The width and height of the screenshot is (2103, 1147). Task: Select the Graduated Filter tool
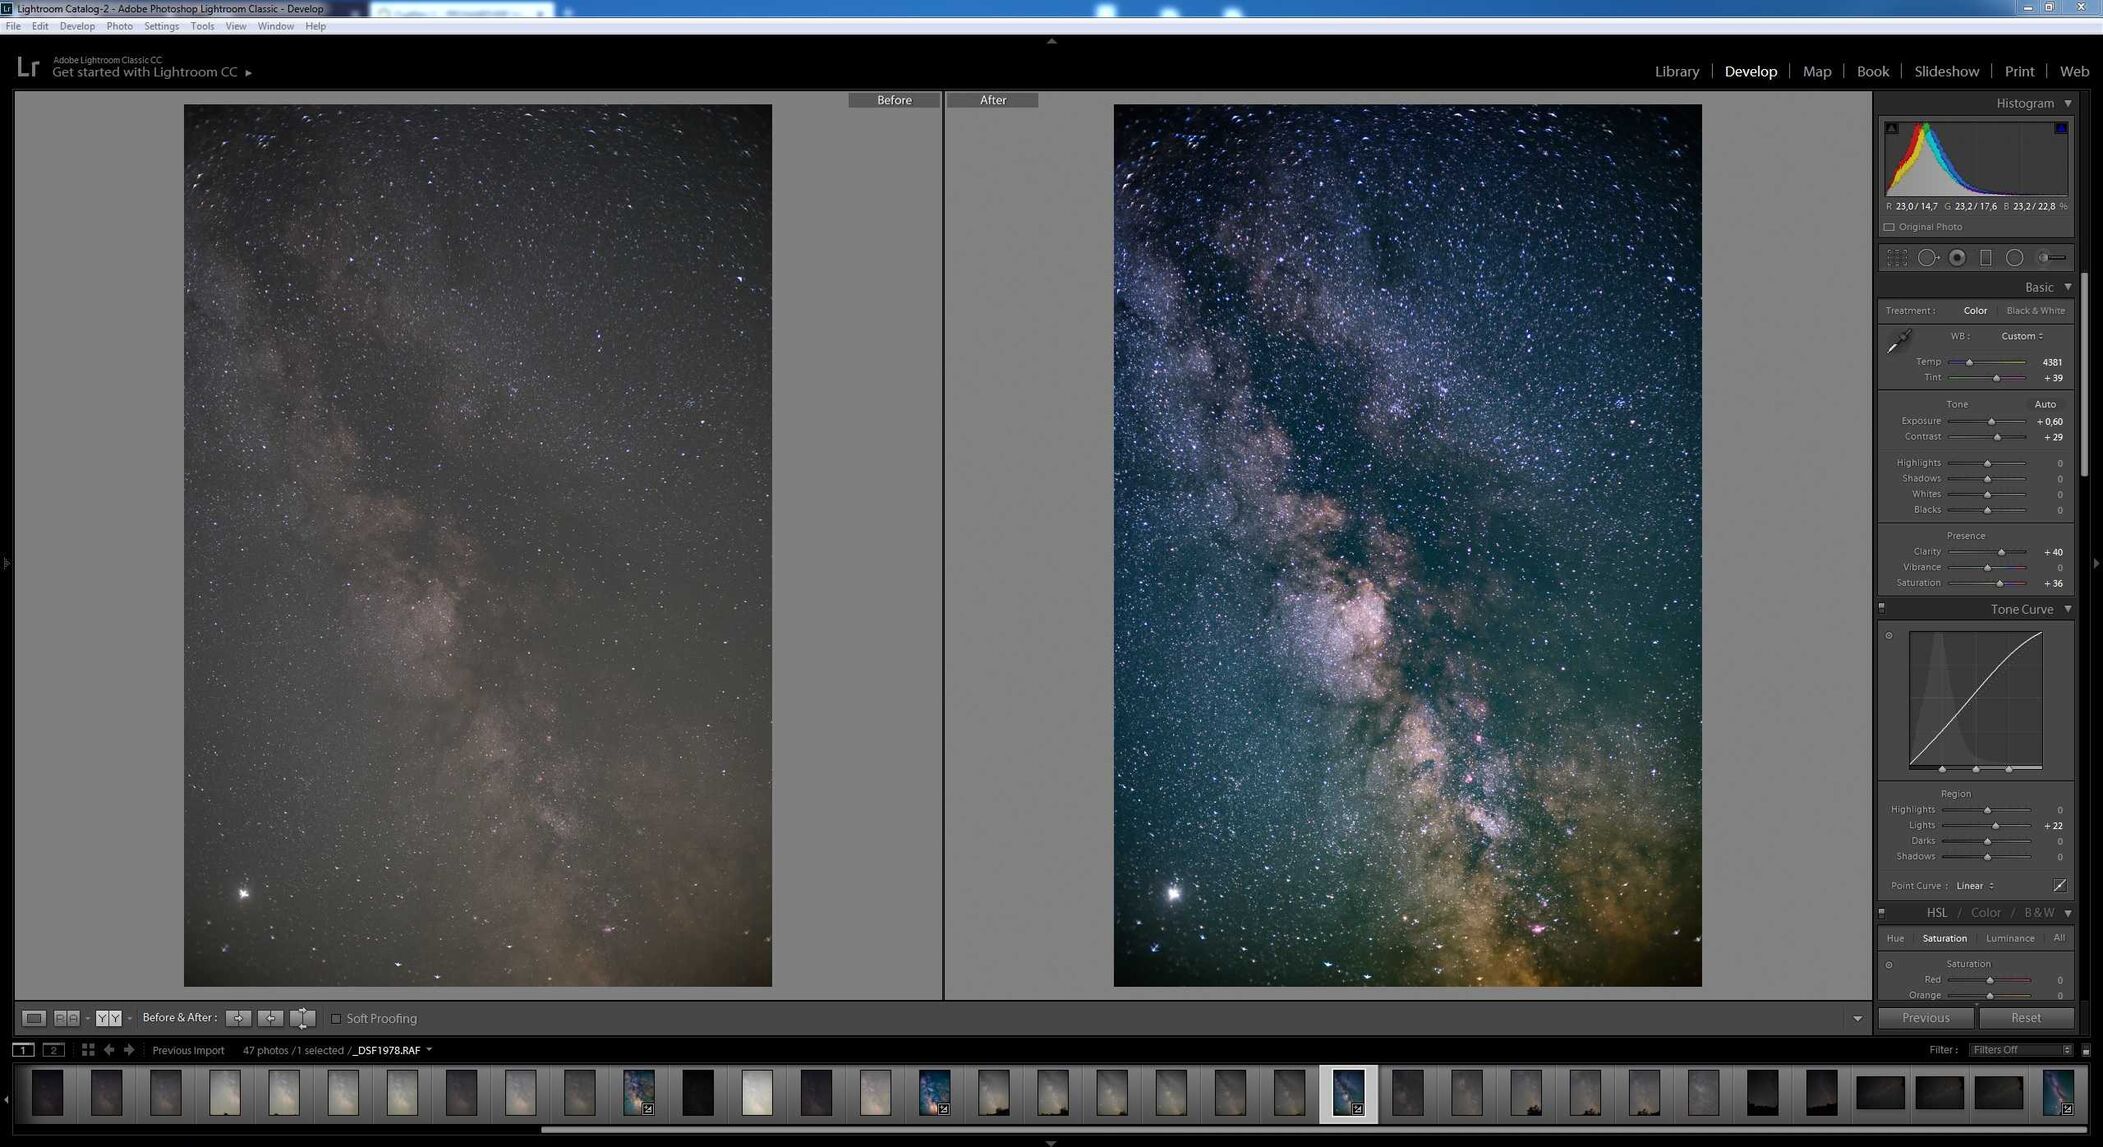[1986, 258]
